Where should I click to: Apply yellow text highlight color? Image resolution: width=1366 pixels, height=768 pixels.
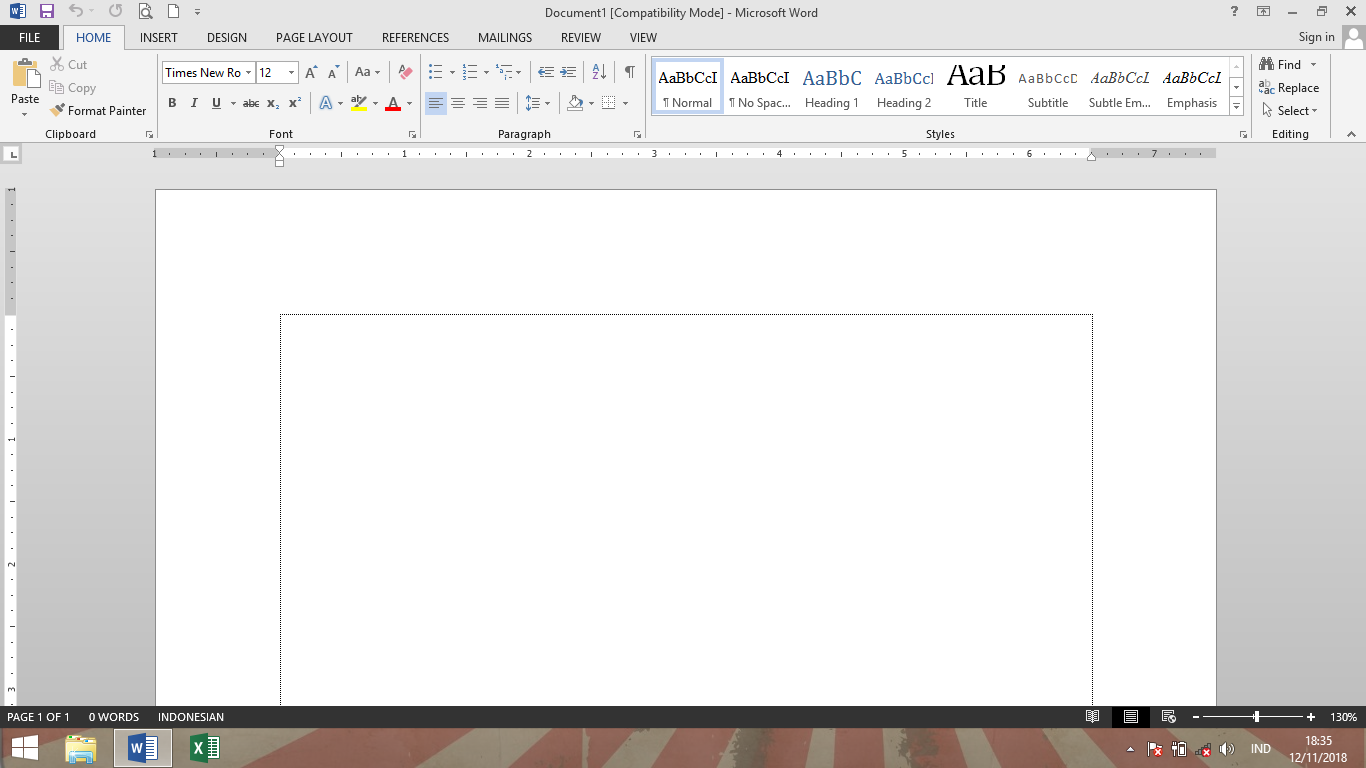360,103
